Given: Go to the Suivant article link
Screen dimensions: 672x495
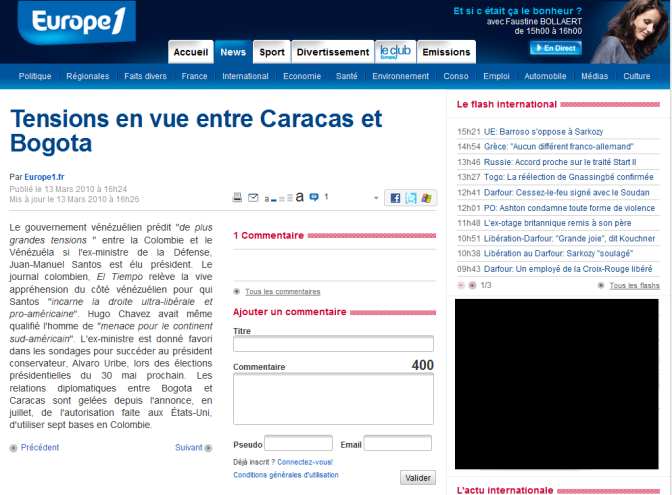Looking at the screenshot, I should pyautogui.click(x=188, y=448).
